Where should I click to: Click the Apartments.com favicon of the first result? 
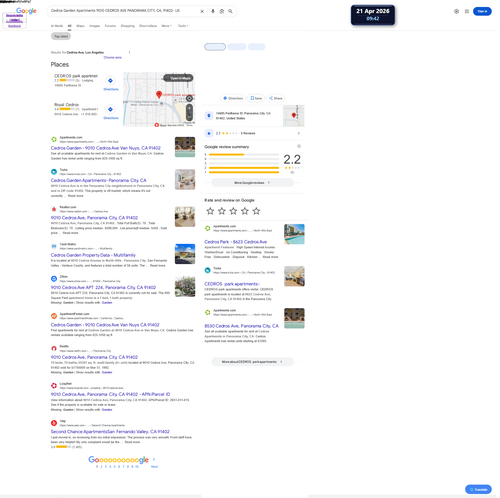coord(54,139)
